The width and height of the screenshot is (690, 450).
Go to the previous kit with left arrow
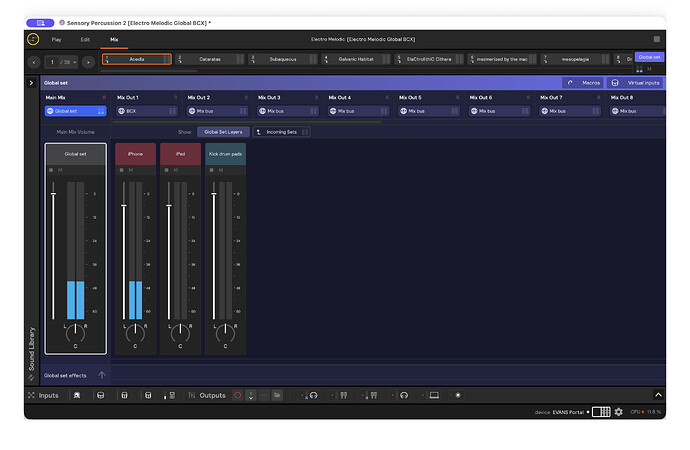click(x=34, y=62)
